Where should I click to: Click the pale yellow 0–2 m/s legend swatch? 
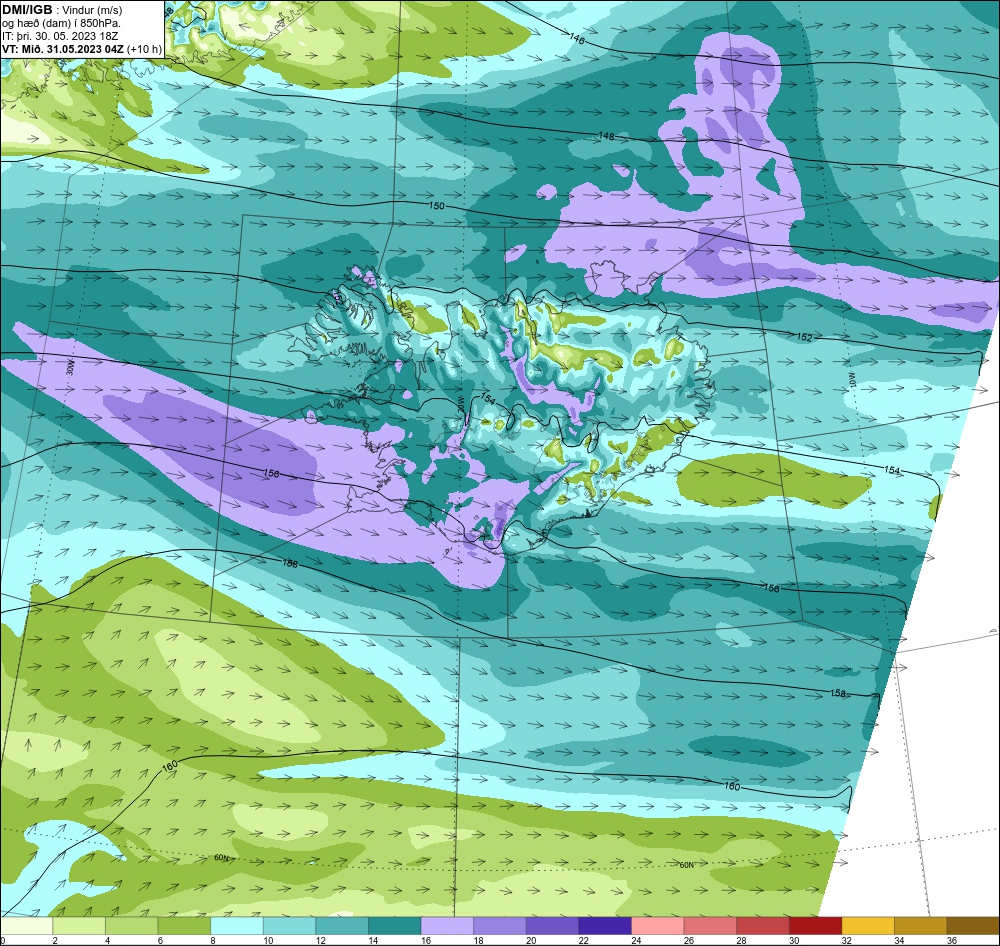[27, 926]
